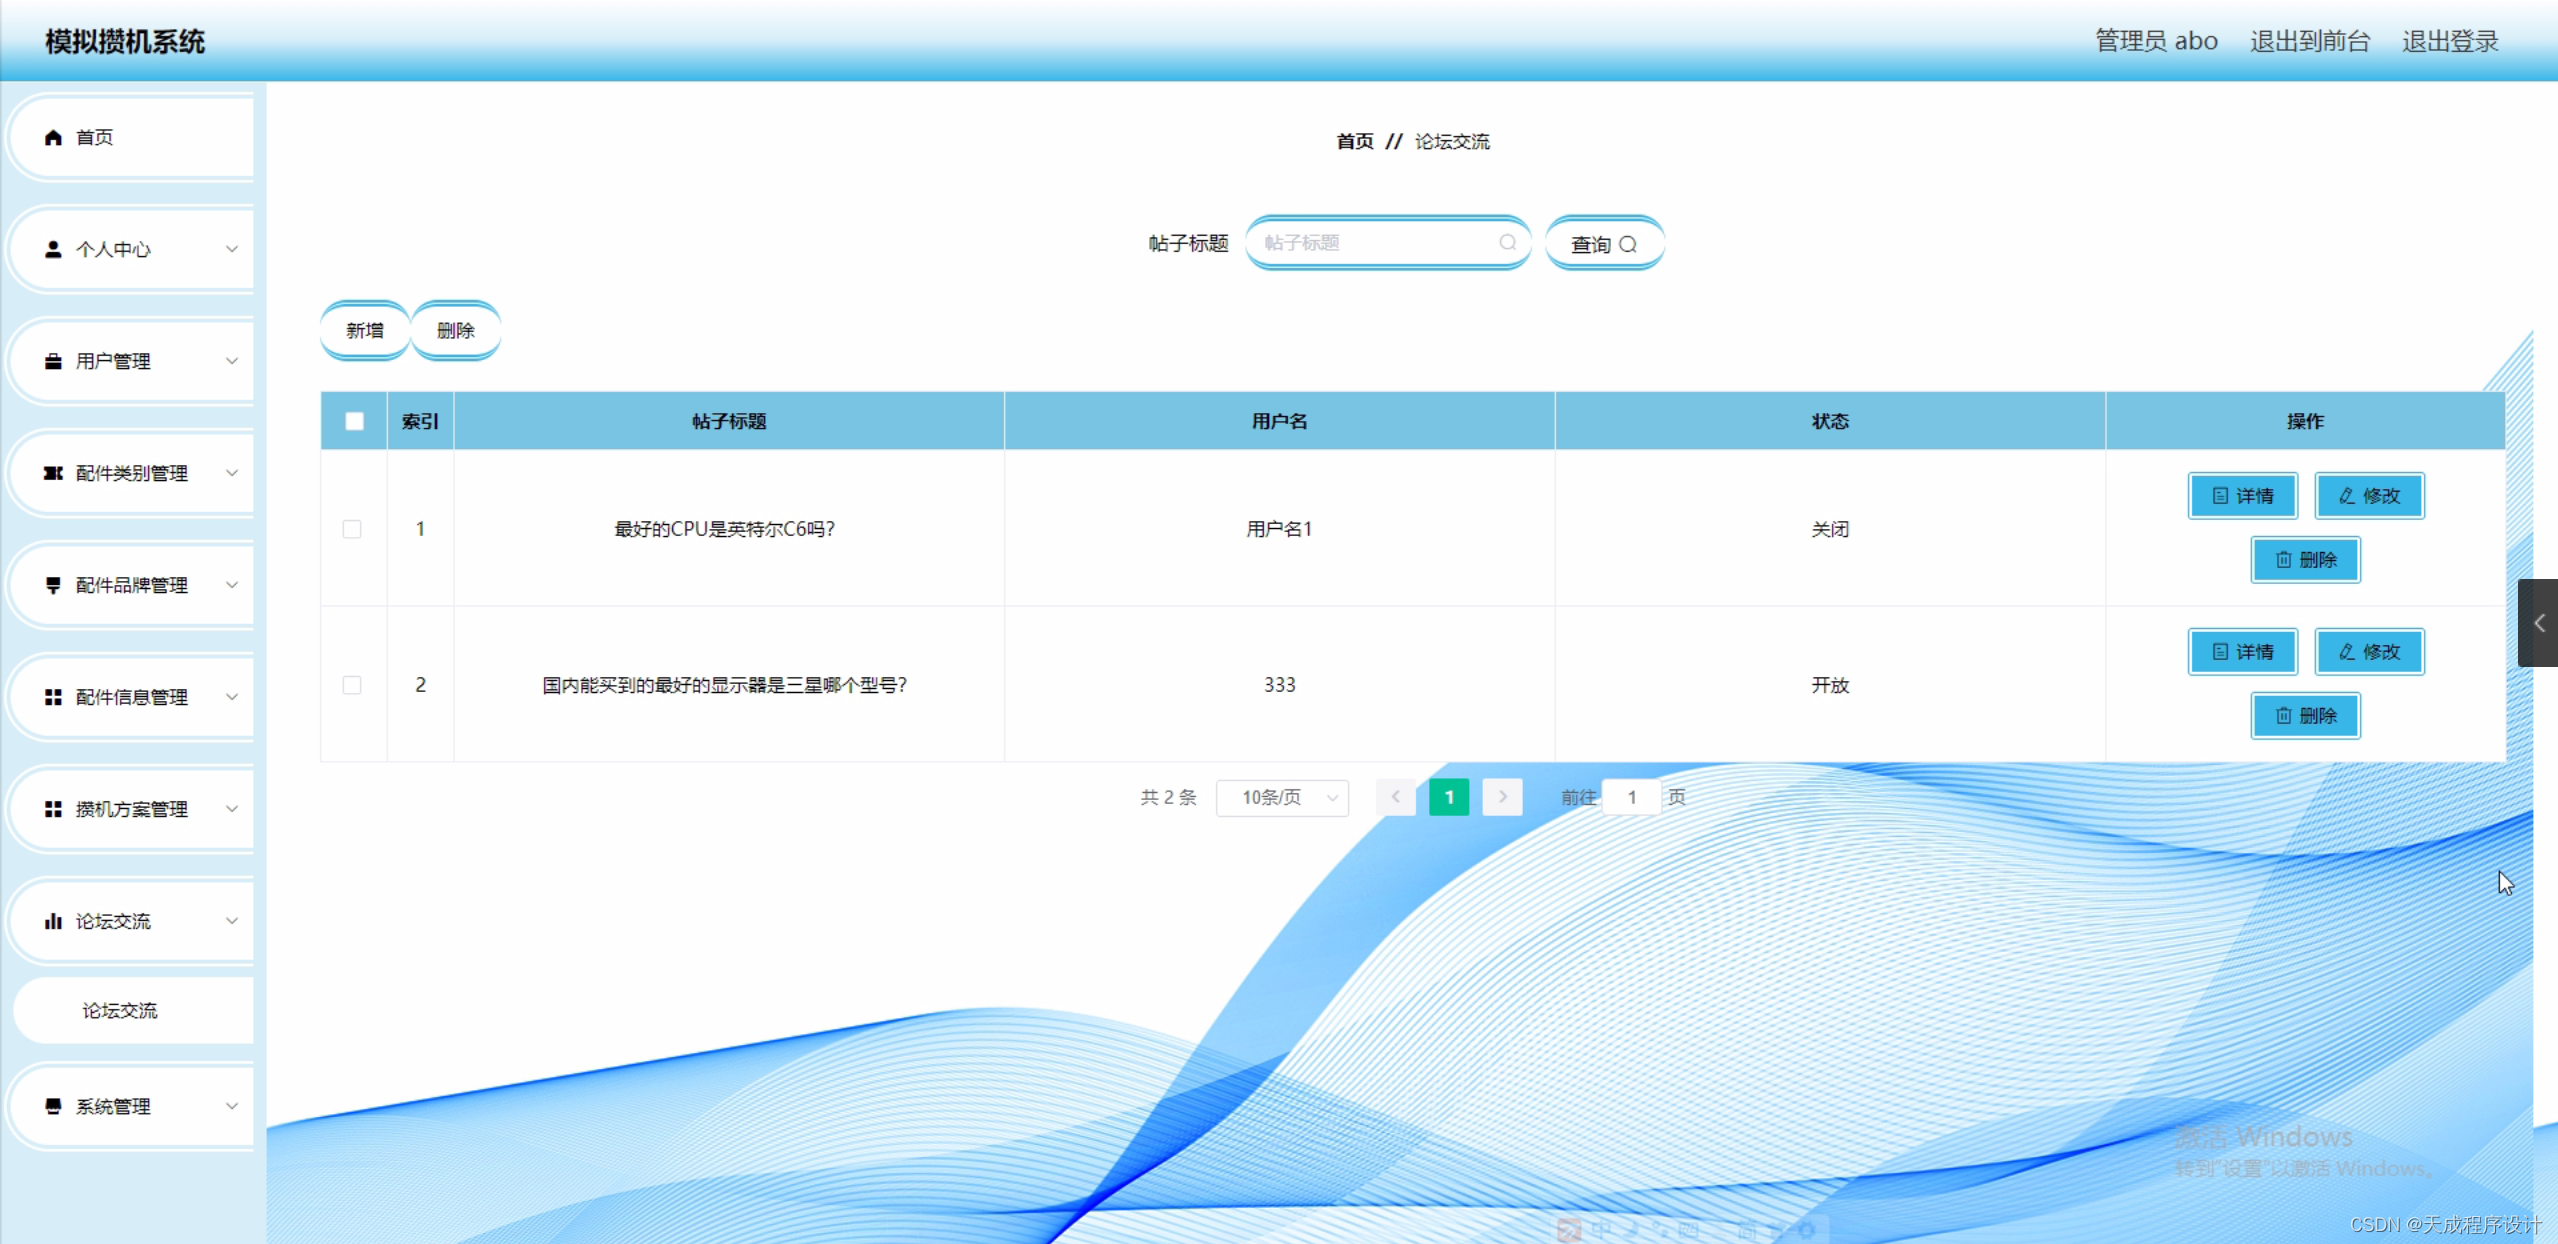This screenshot has width=2558, height=1244.
Task: Click the 配件类别管理 camera icon
Action: pos(53,474)
